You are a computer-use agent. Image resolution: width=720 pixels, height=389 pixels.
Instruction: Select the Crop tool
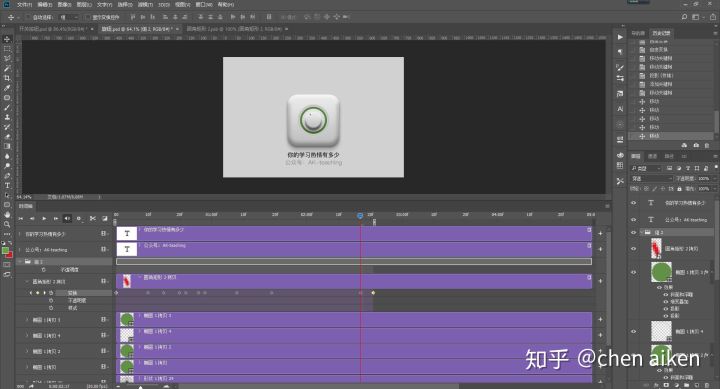7,78
